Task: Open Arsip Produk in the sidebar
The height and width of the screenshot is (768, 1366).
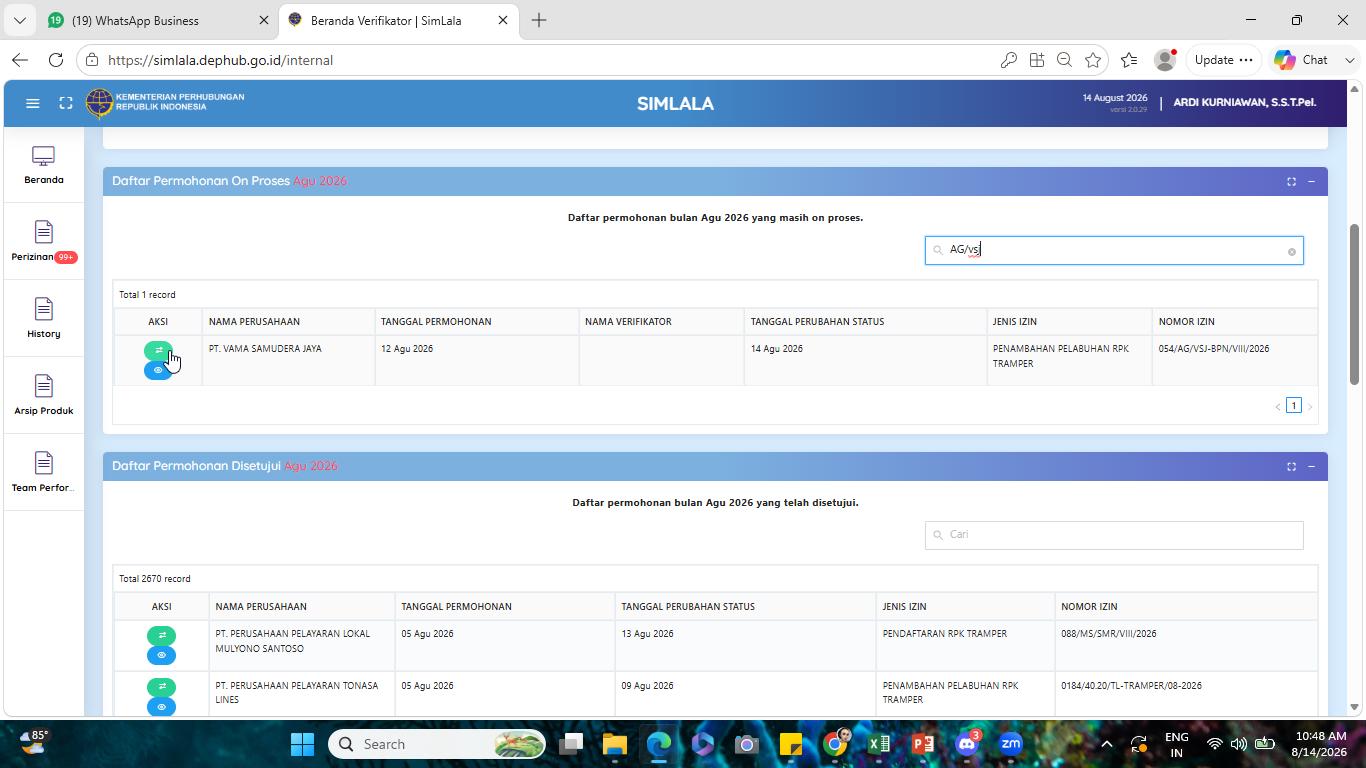Action: (43, 396)
